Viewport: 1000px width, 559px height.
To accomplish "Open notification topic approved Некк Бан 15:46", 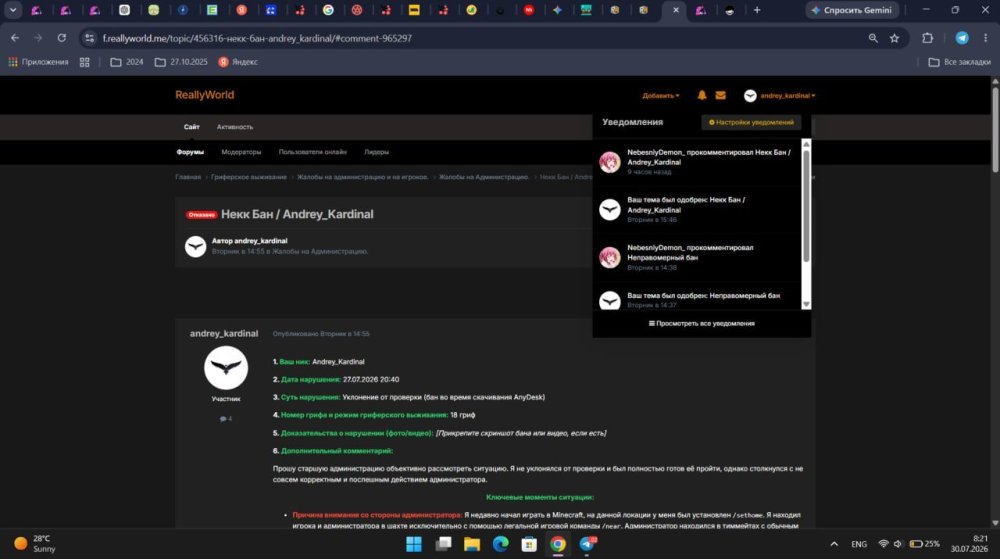I will pyautogui.click(x=696, y=209).
